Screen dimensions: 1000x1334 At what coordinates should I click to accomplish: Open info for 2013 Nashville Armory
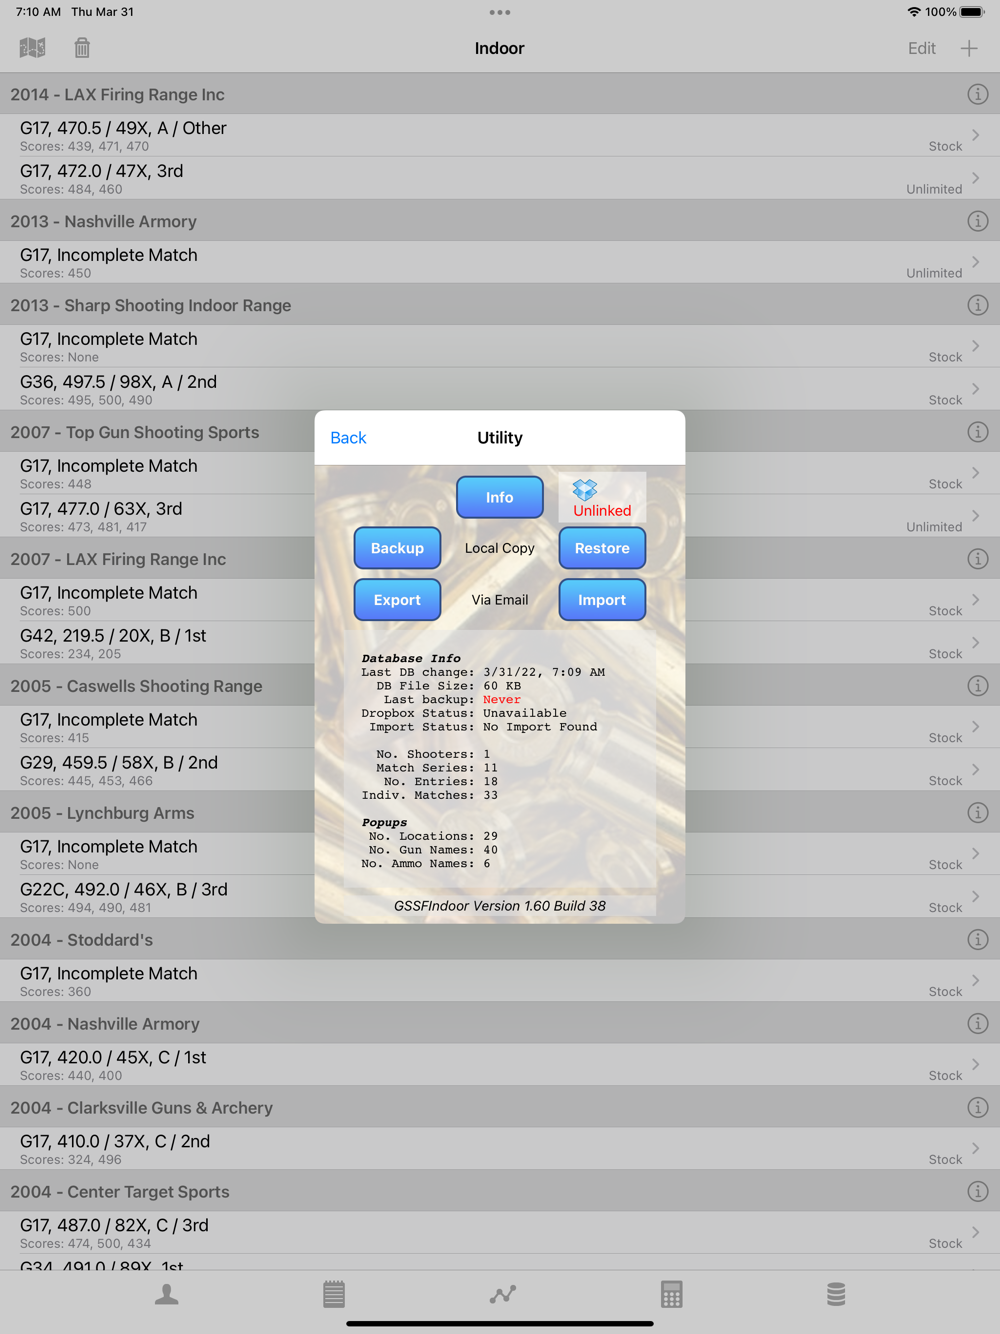point(978,221)
